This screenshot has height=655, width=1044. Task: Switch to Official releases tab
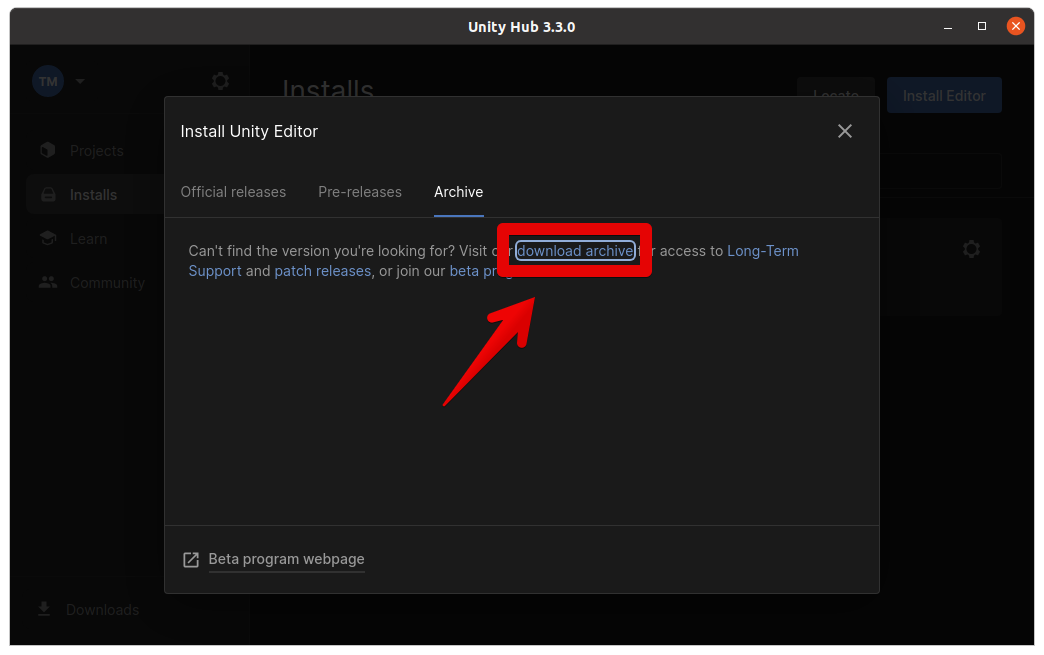233,192
